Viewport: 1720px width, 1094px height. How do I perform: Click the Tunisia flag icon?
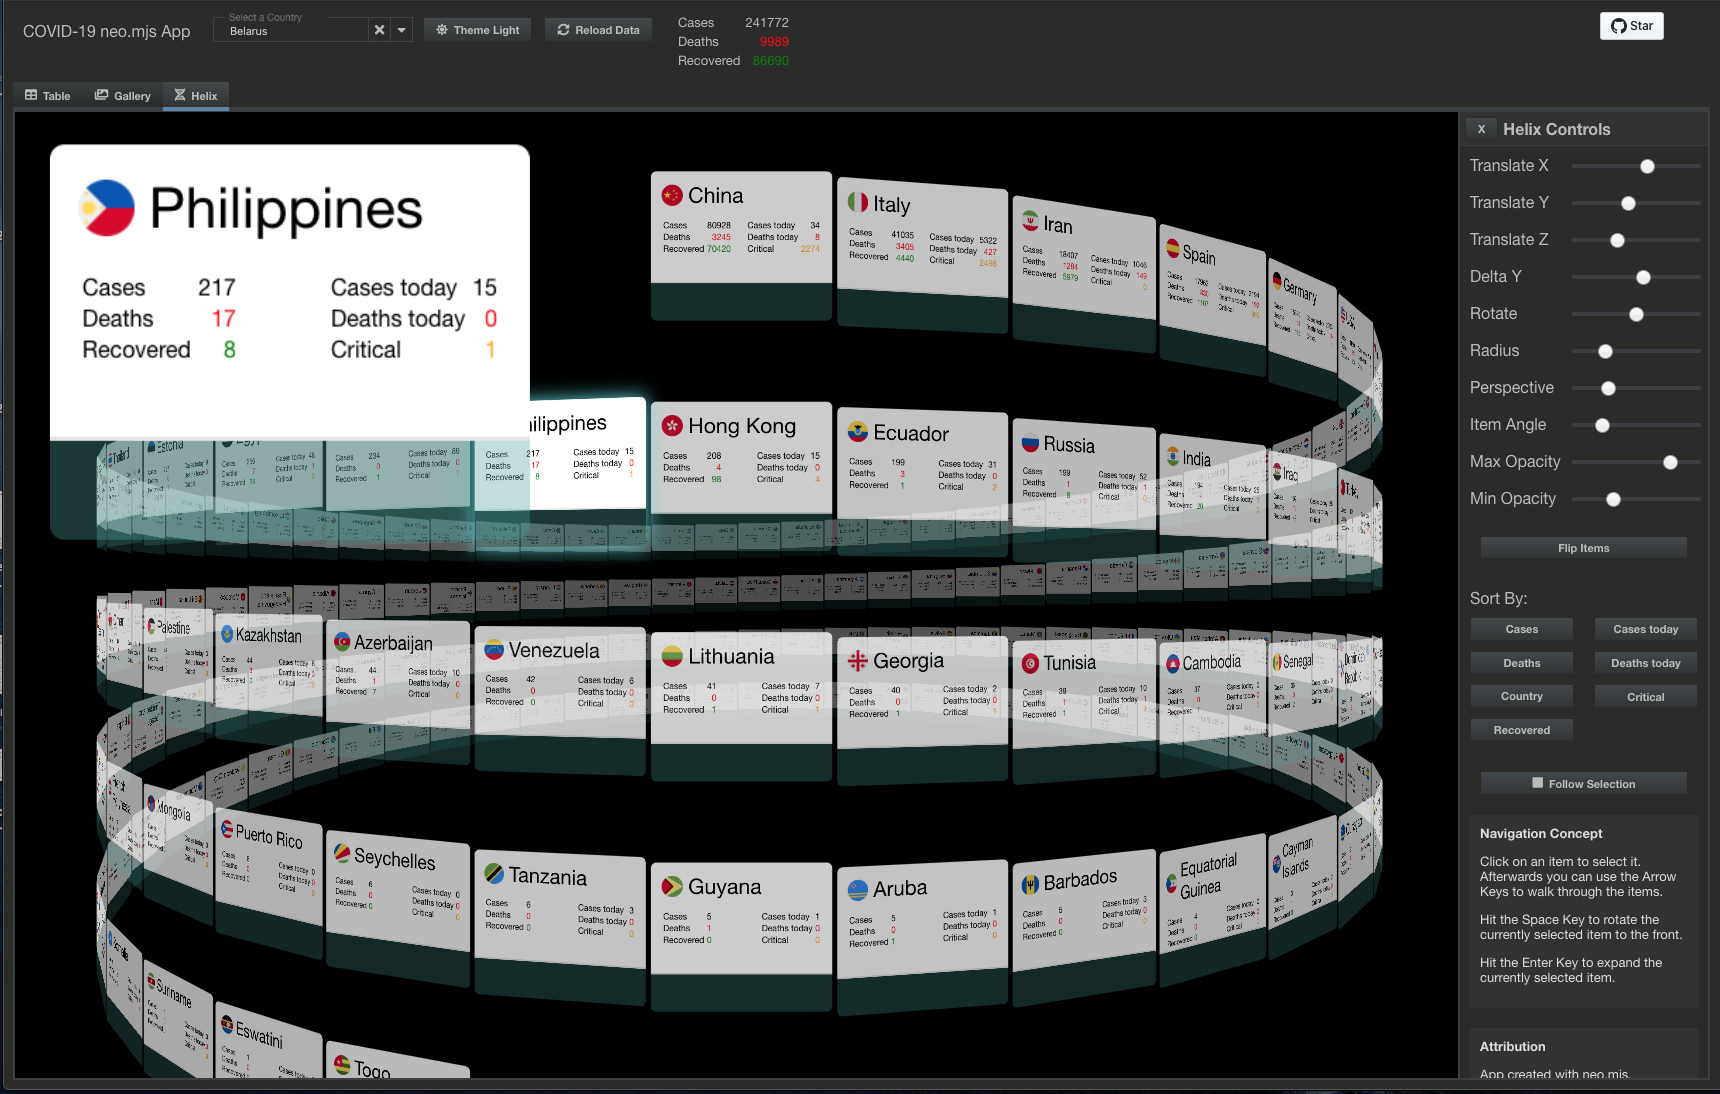[1030, 663]
